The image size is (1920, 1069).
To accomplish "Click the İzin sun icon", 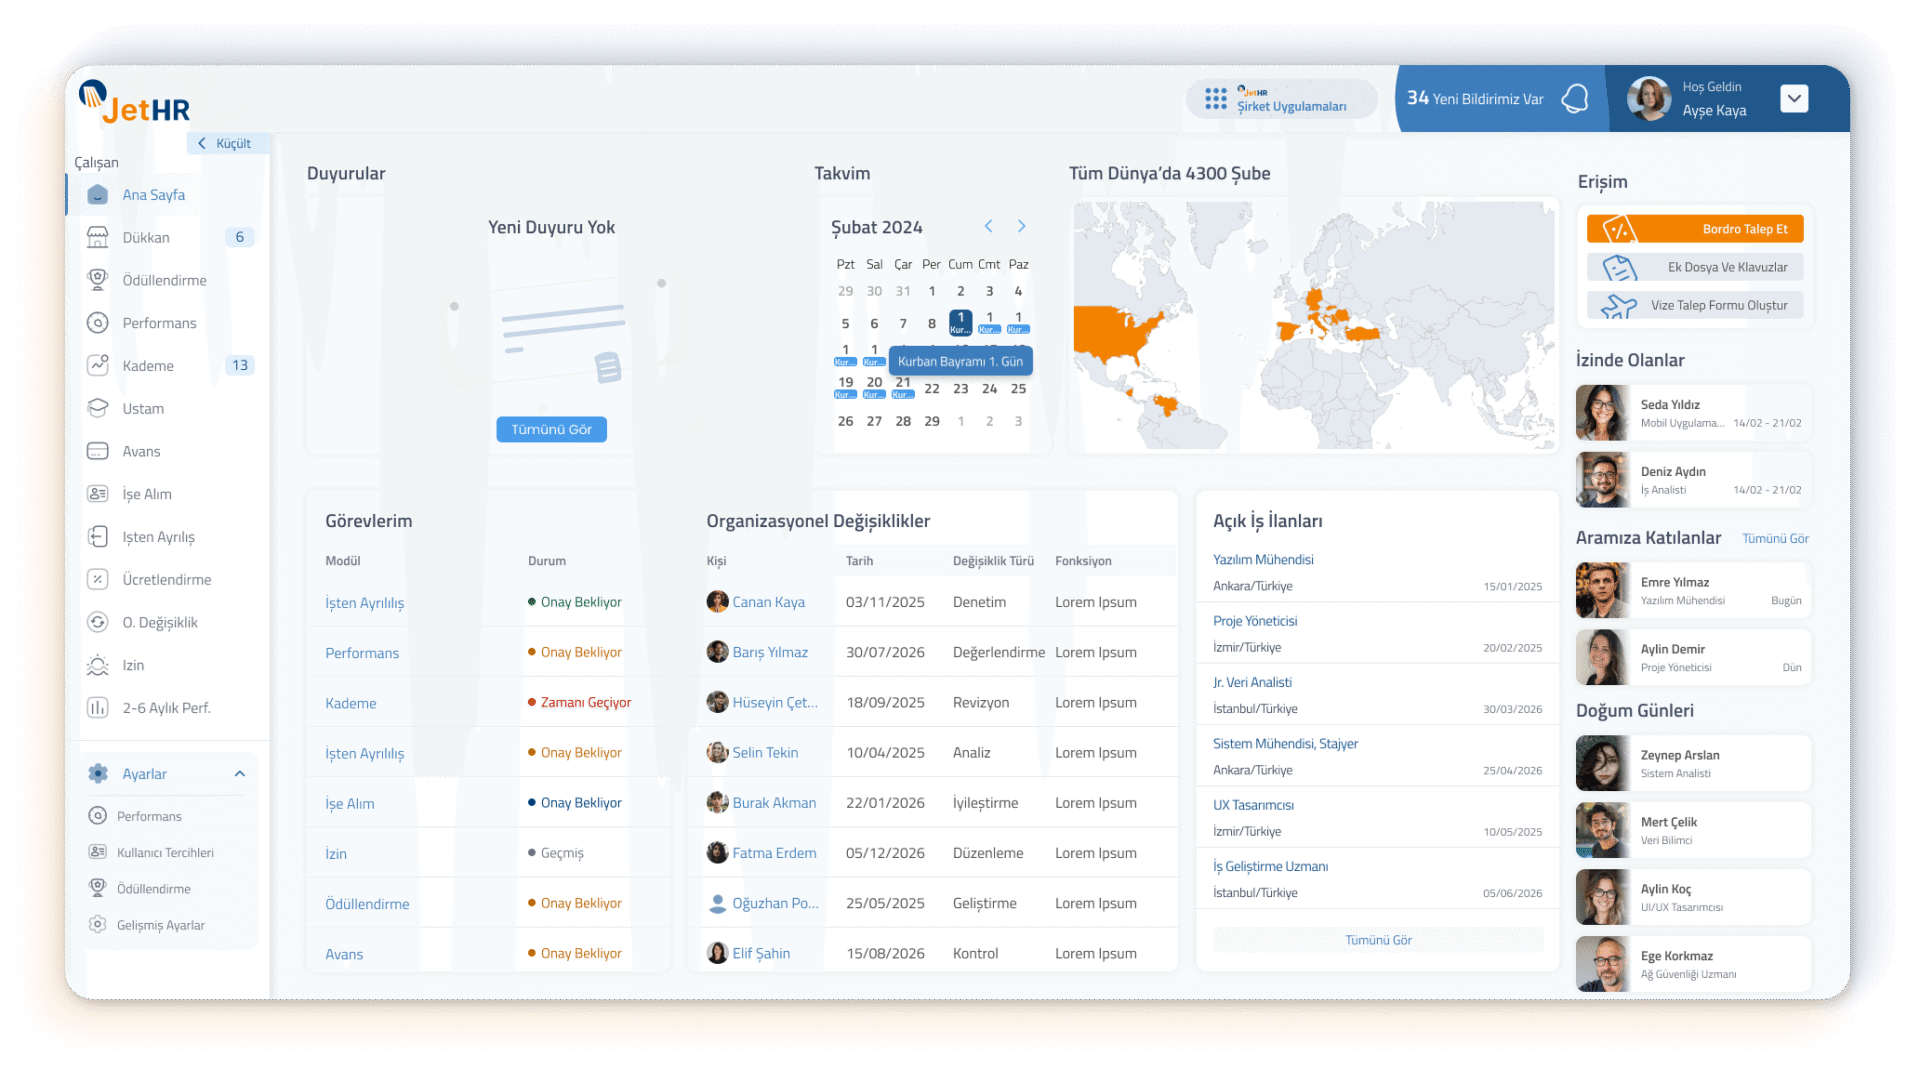I will click(97, 665).
